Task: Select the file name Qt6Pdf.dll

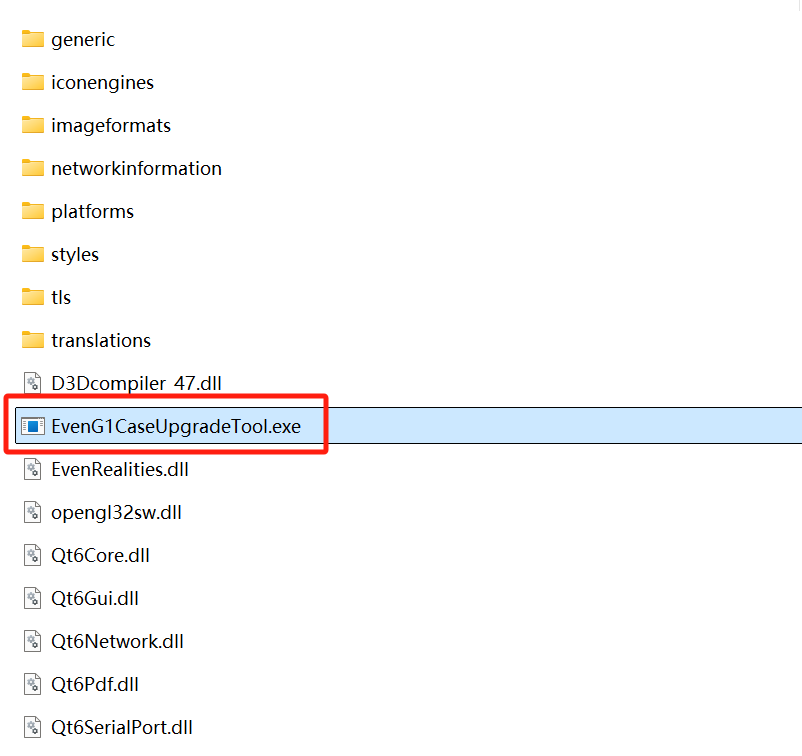Action: [95, 684]
